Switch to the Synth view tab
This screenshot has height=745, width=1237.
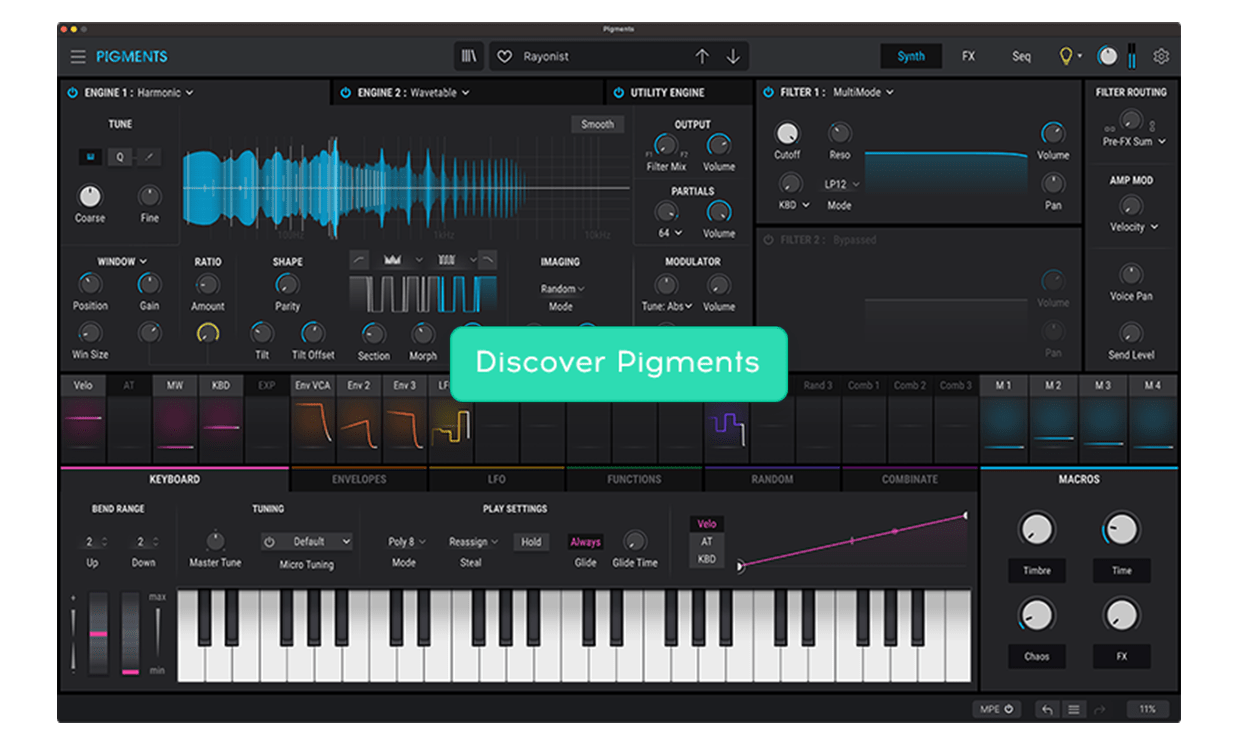pyautogui.click(x=911, y=57)
